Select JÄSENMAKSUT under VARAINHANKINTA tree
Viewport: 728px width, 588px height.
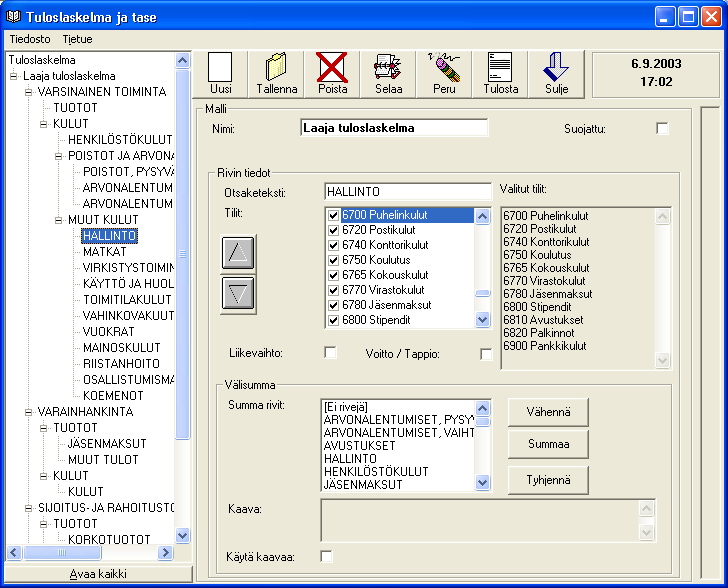pos(107,444)
